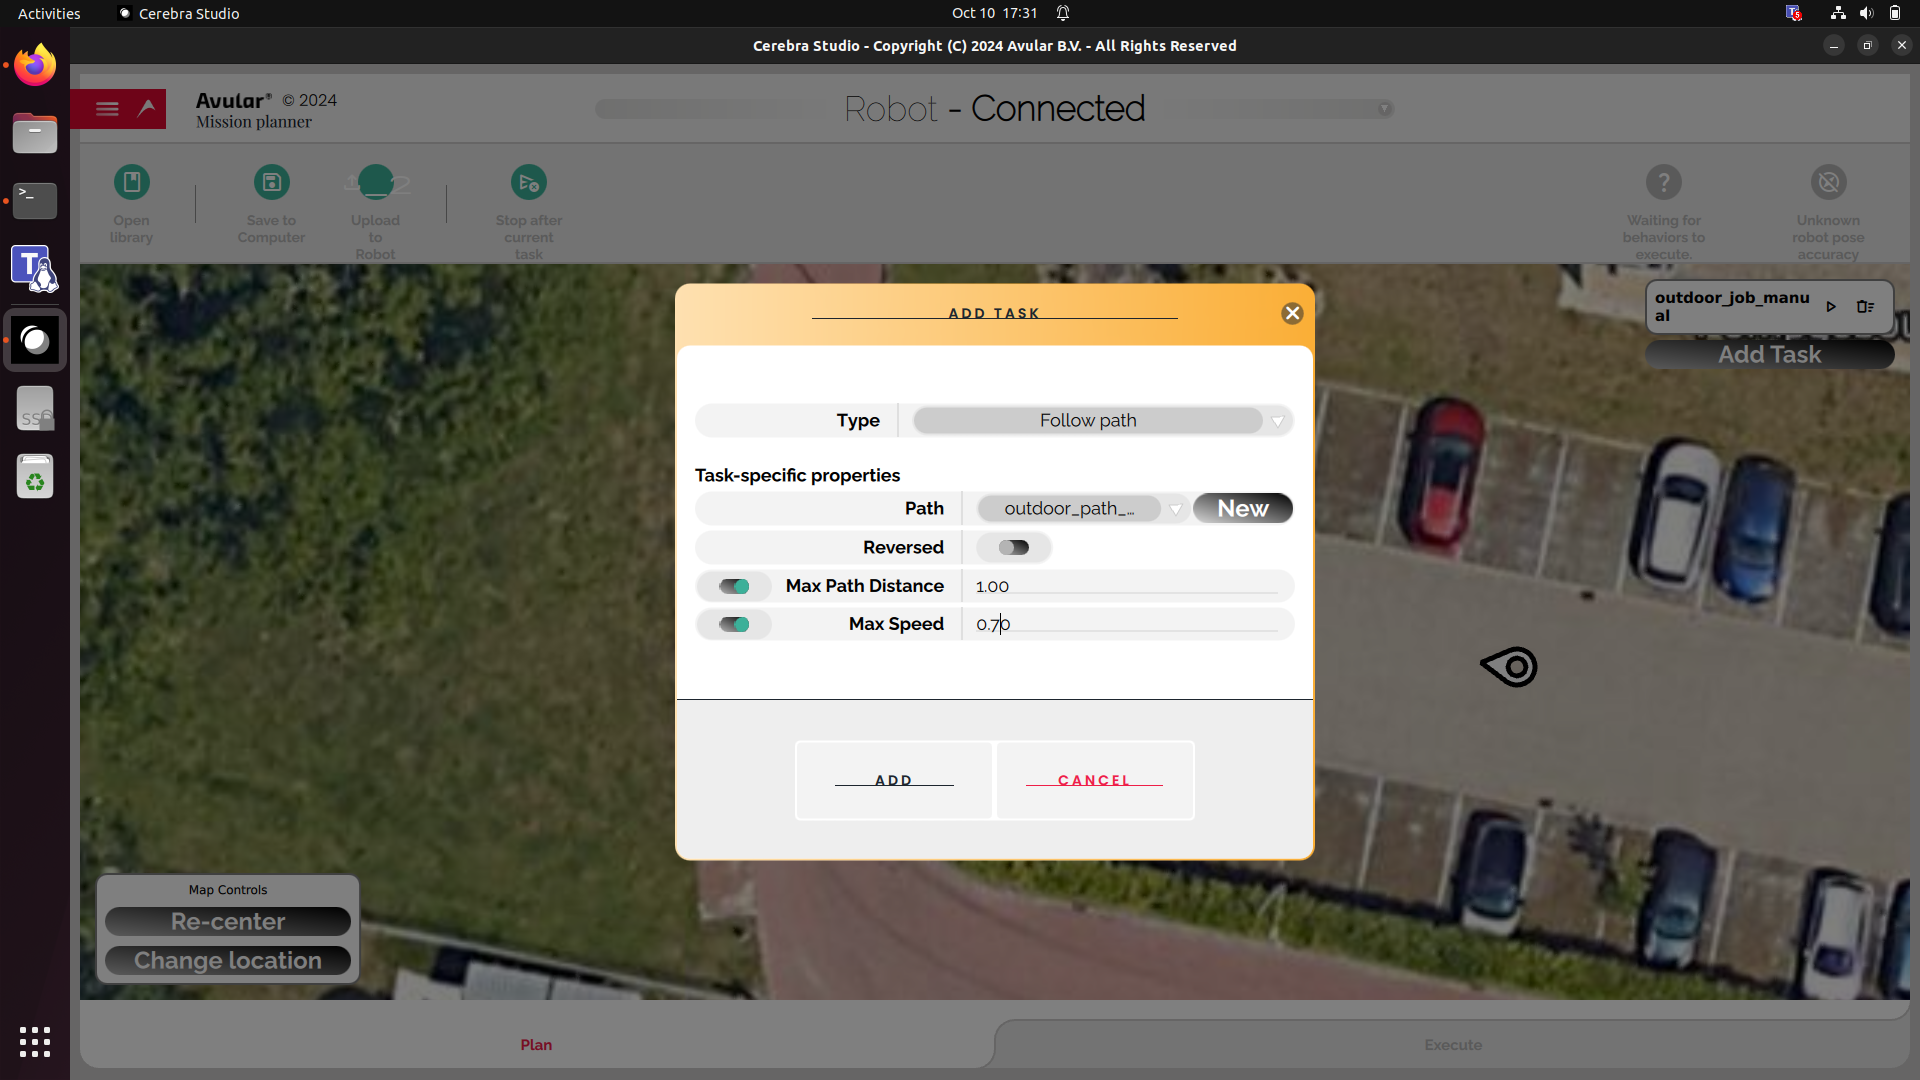Click the New path button

pyautogui.click(x=1242, y=509)
